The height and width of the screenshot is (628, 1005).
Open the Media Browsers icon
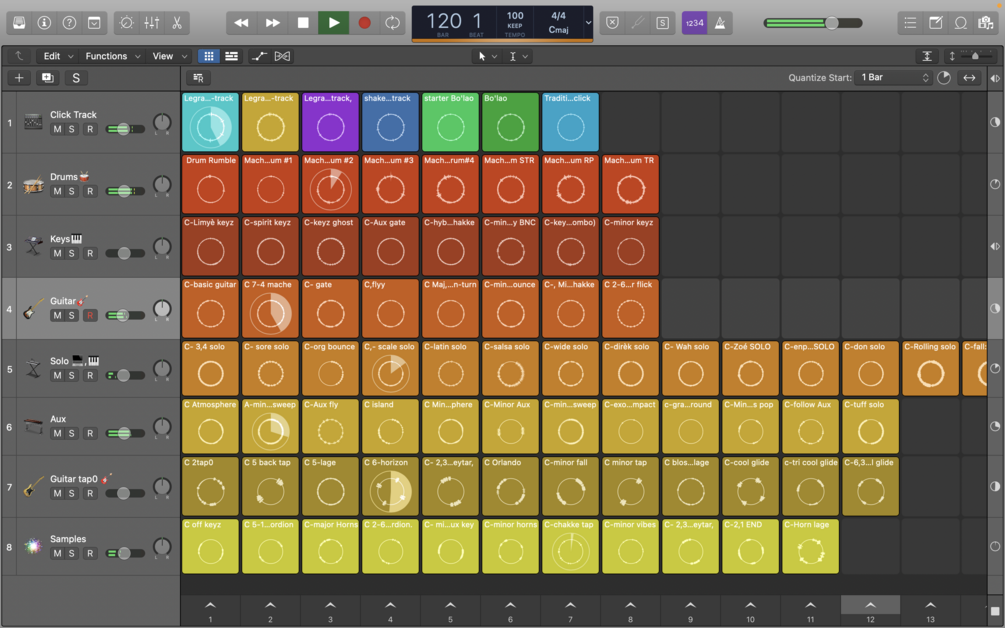point(986,23)
